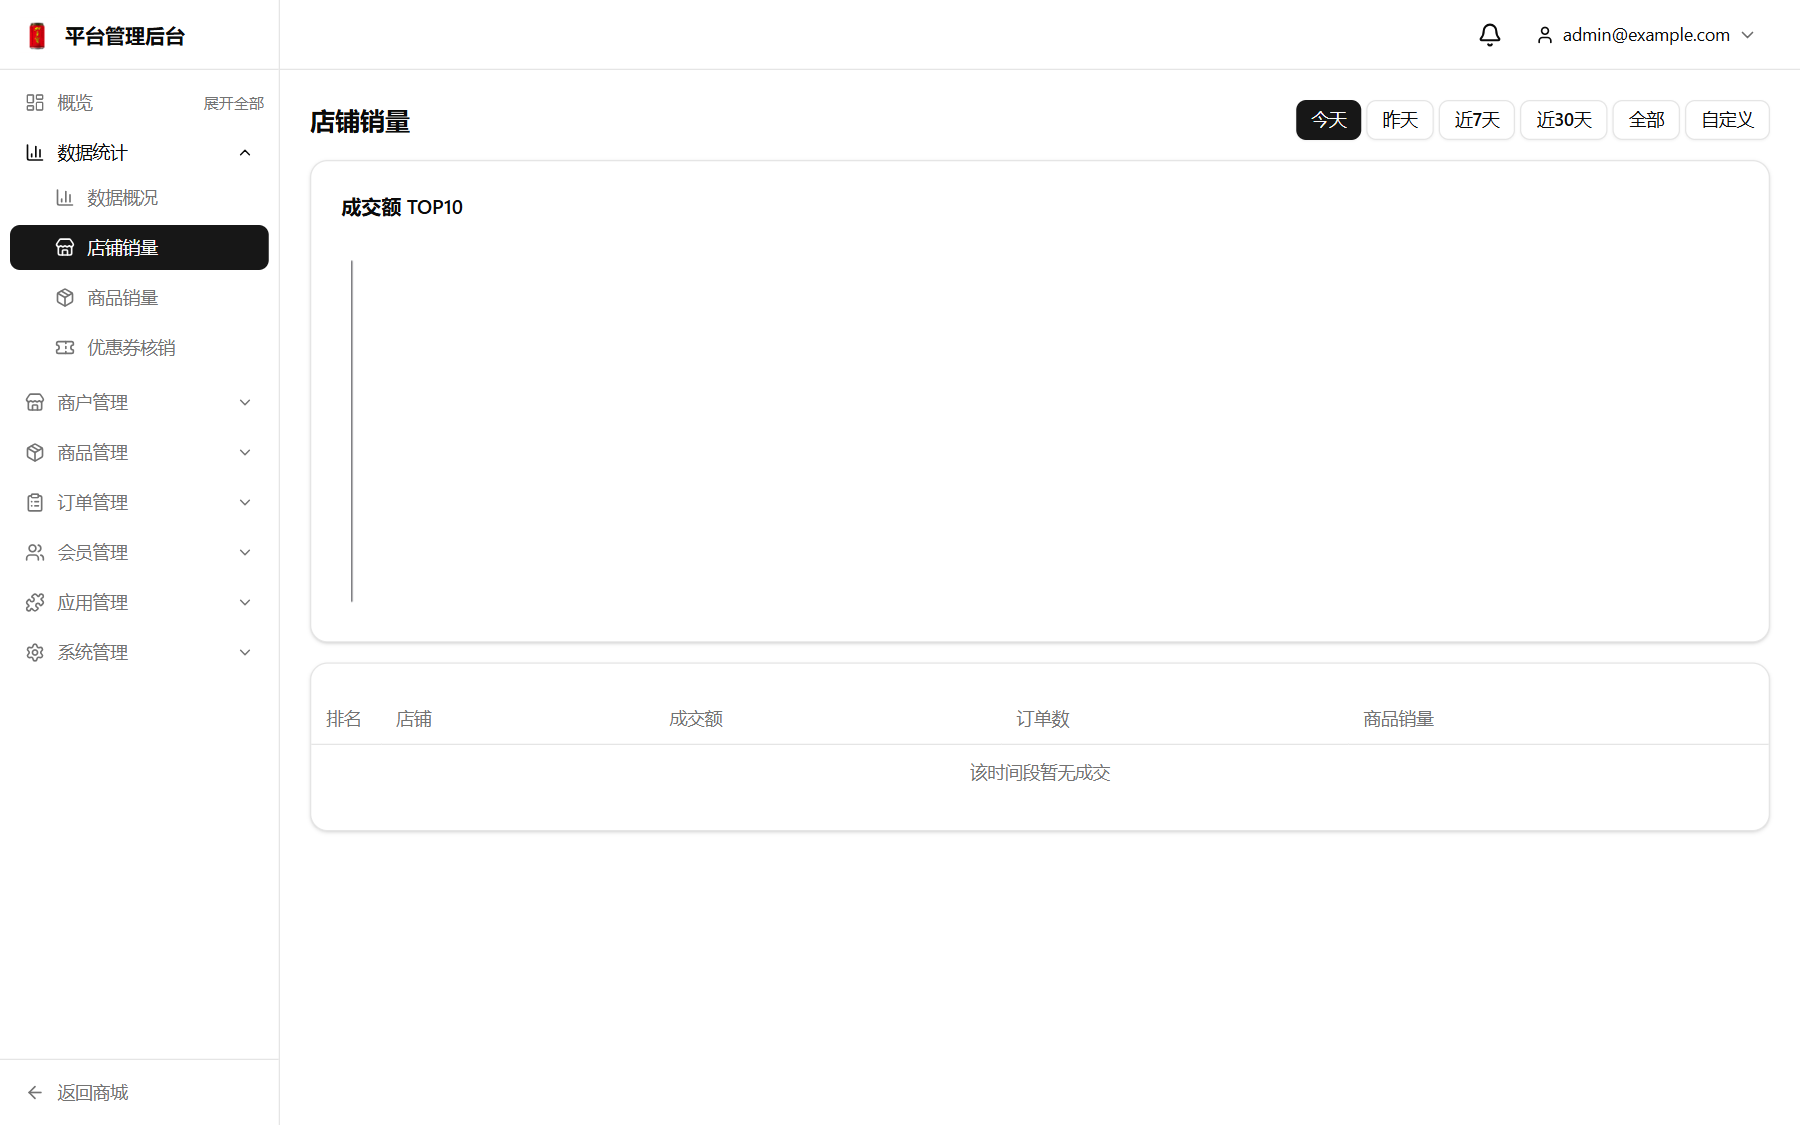
Task: Expand the 商户管理 chevron
Action: [x=245, y=403]
